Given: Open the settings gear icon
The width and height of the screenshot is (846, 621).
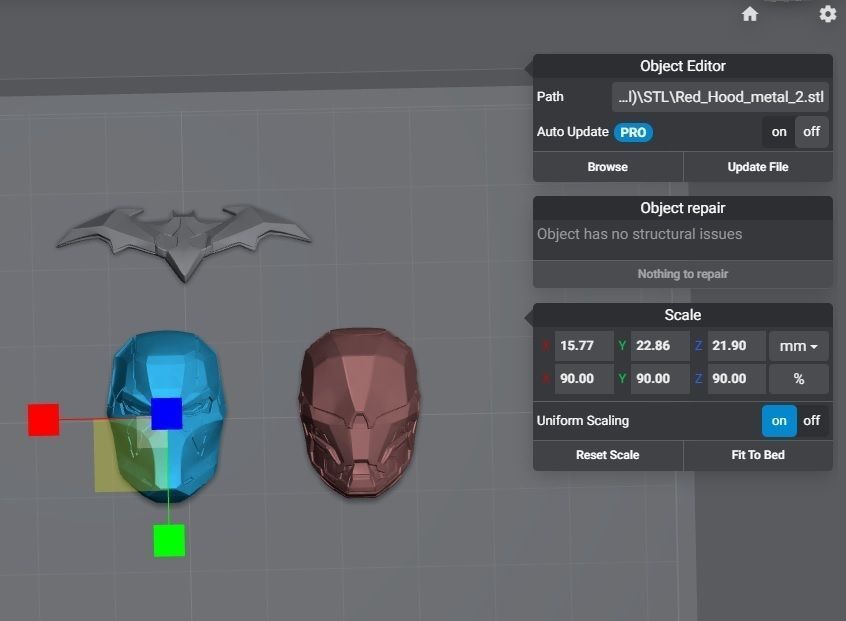Looking at the screenshot, I should click(827, 14).
